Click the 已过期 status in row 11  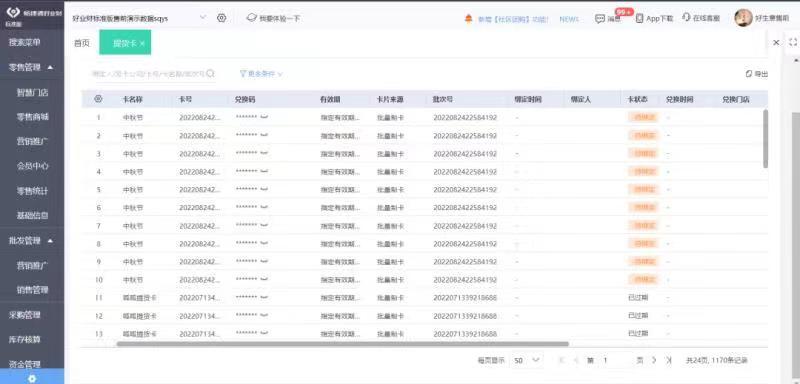point(638,297)
